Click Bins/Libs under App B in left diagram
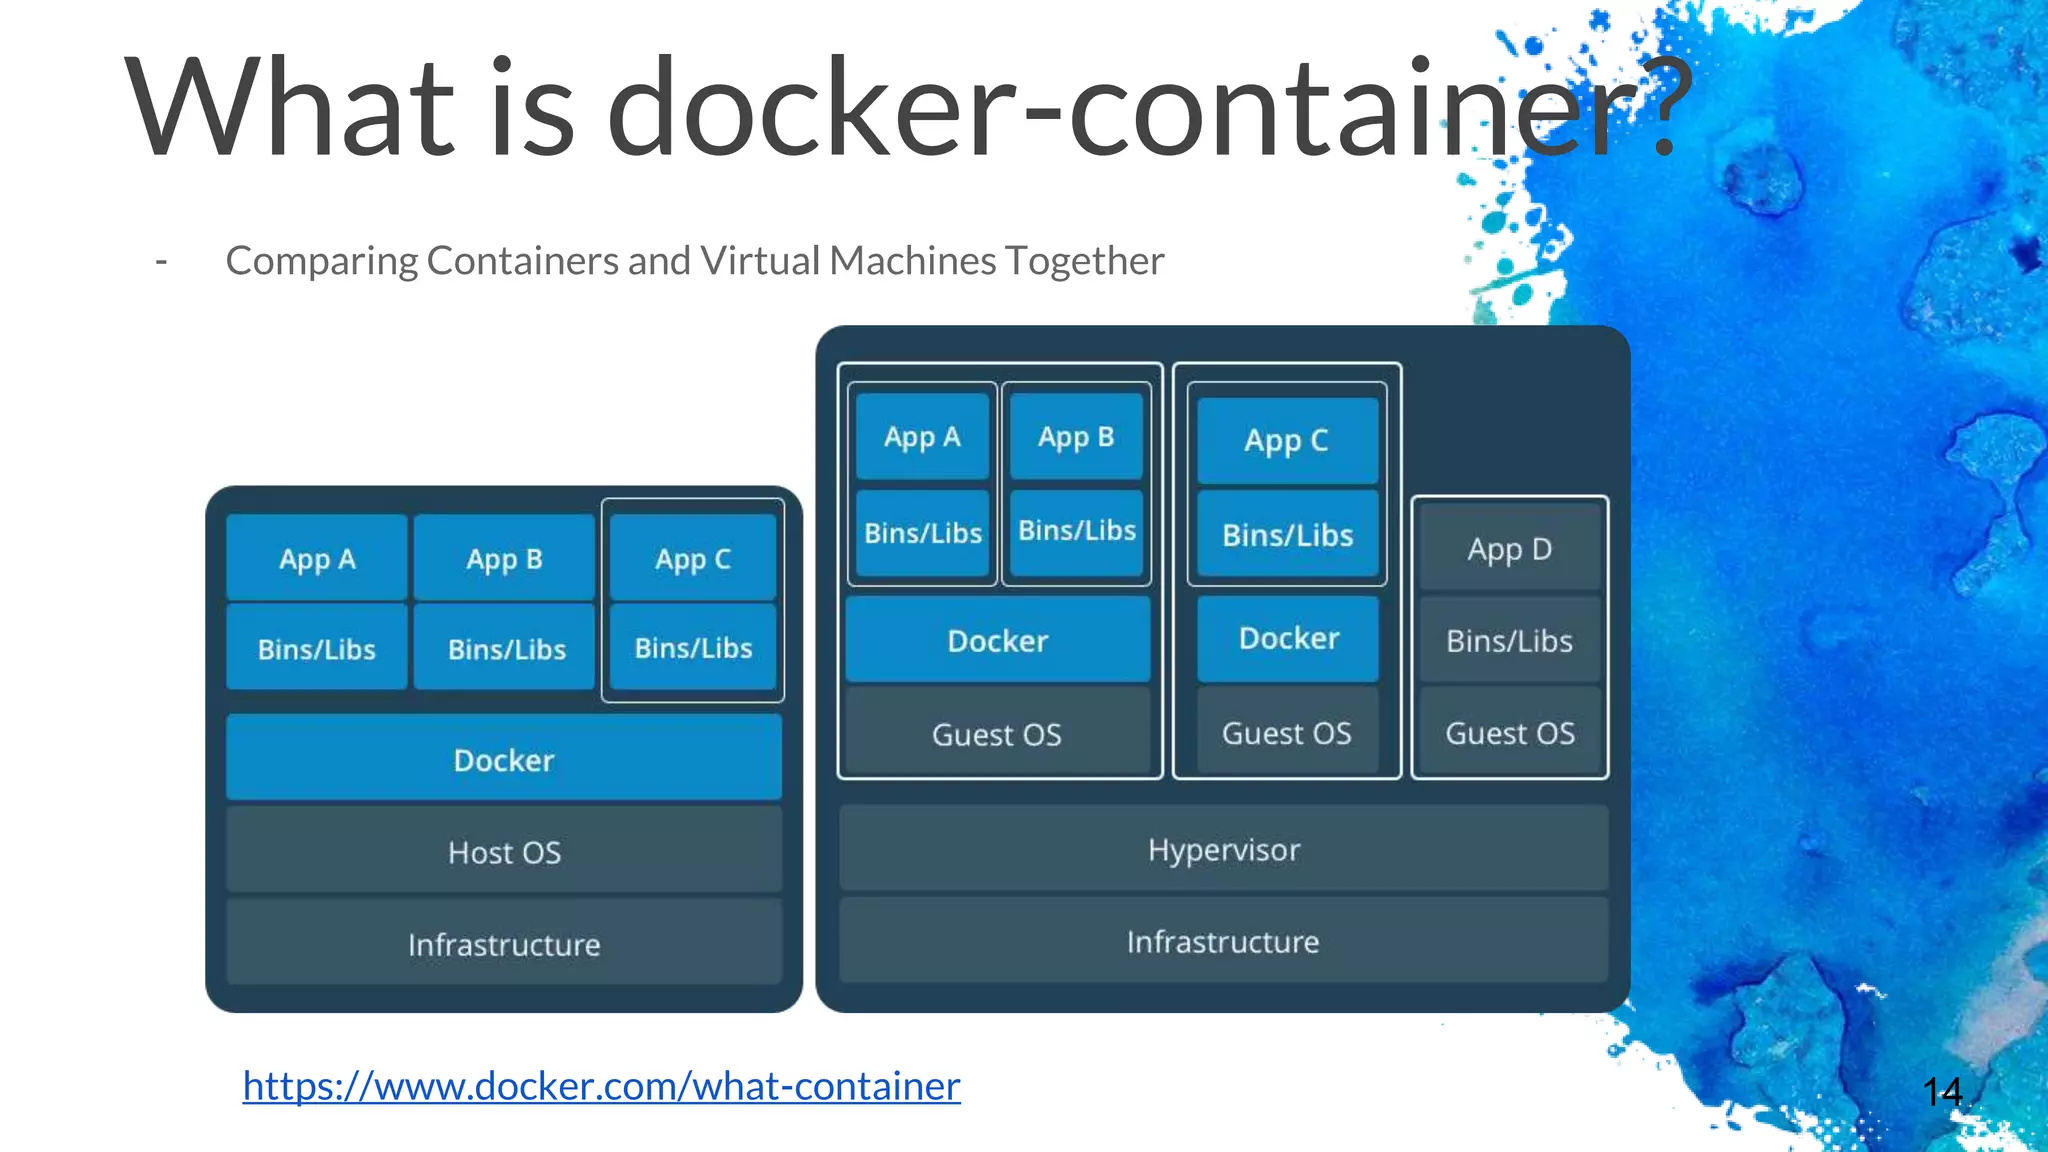Image resolution: width=2048 pixels, height=1152 pixels. point(506,649)
